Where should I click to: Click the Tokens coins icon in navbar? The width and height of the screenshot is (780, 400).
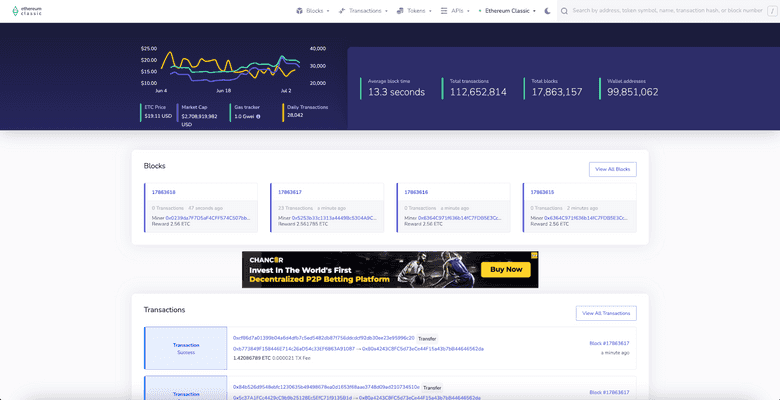[401, 10]
